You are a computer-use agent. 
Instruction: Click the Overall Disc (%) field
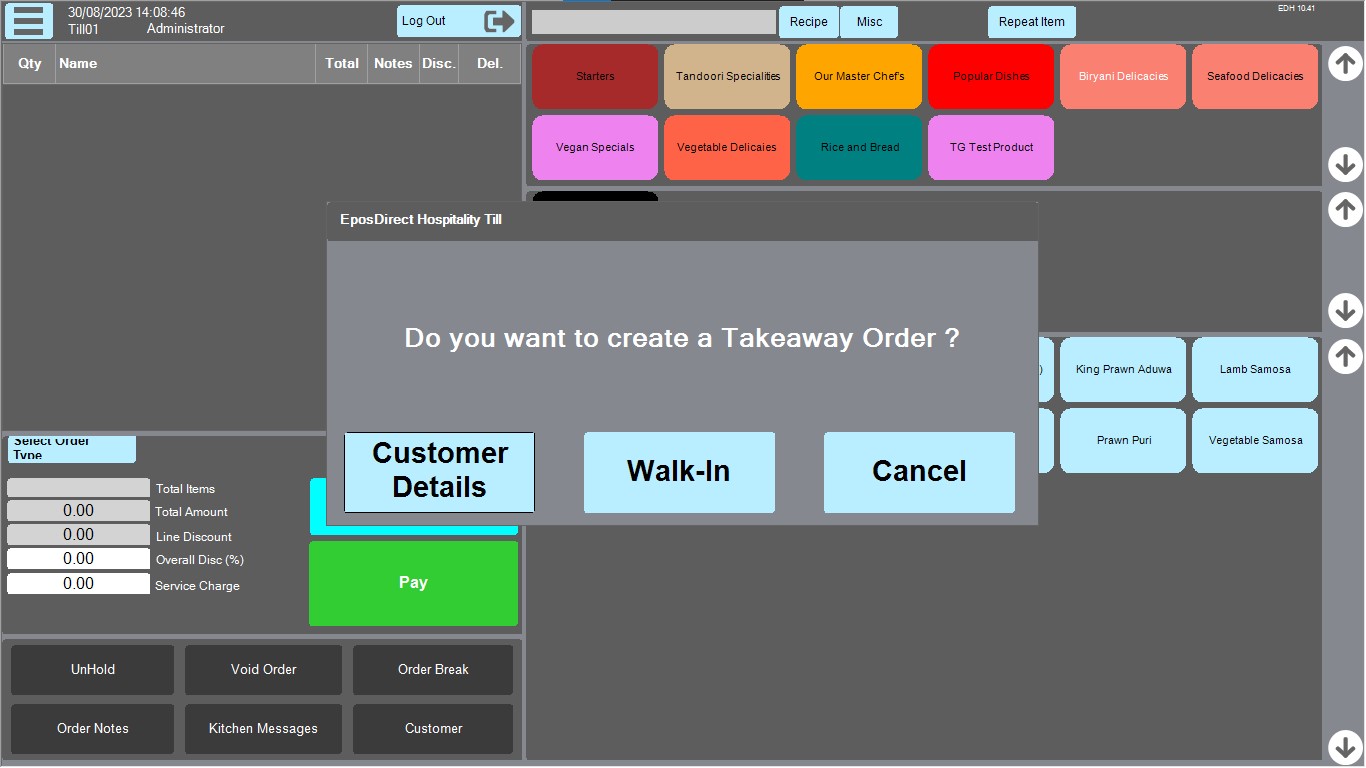click(x=78, y=559)
